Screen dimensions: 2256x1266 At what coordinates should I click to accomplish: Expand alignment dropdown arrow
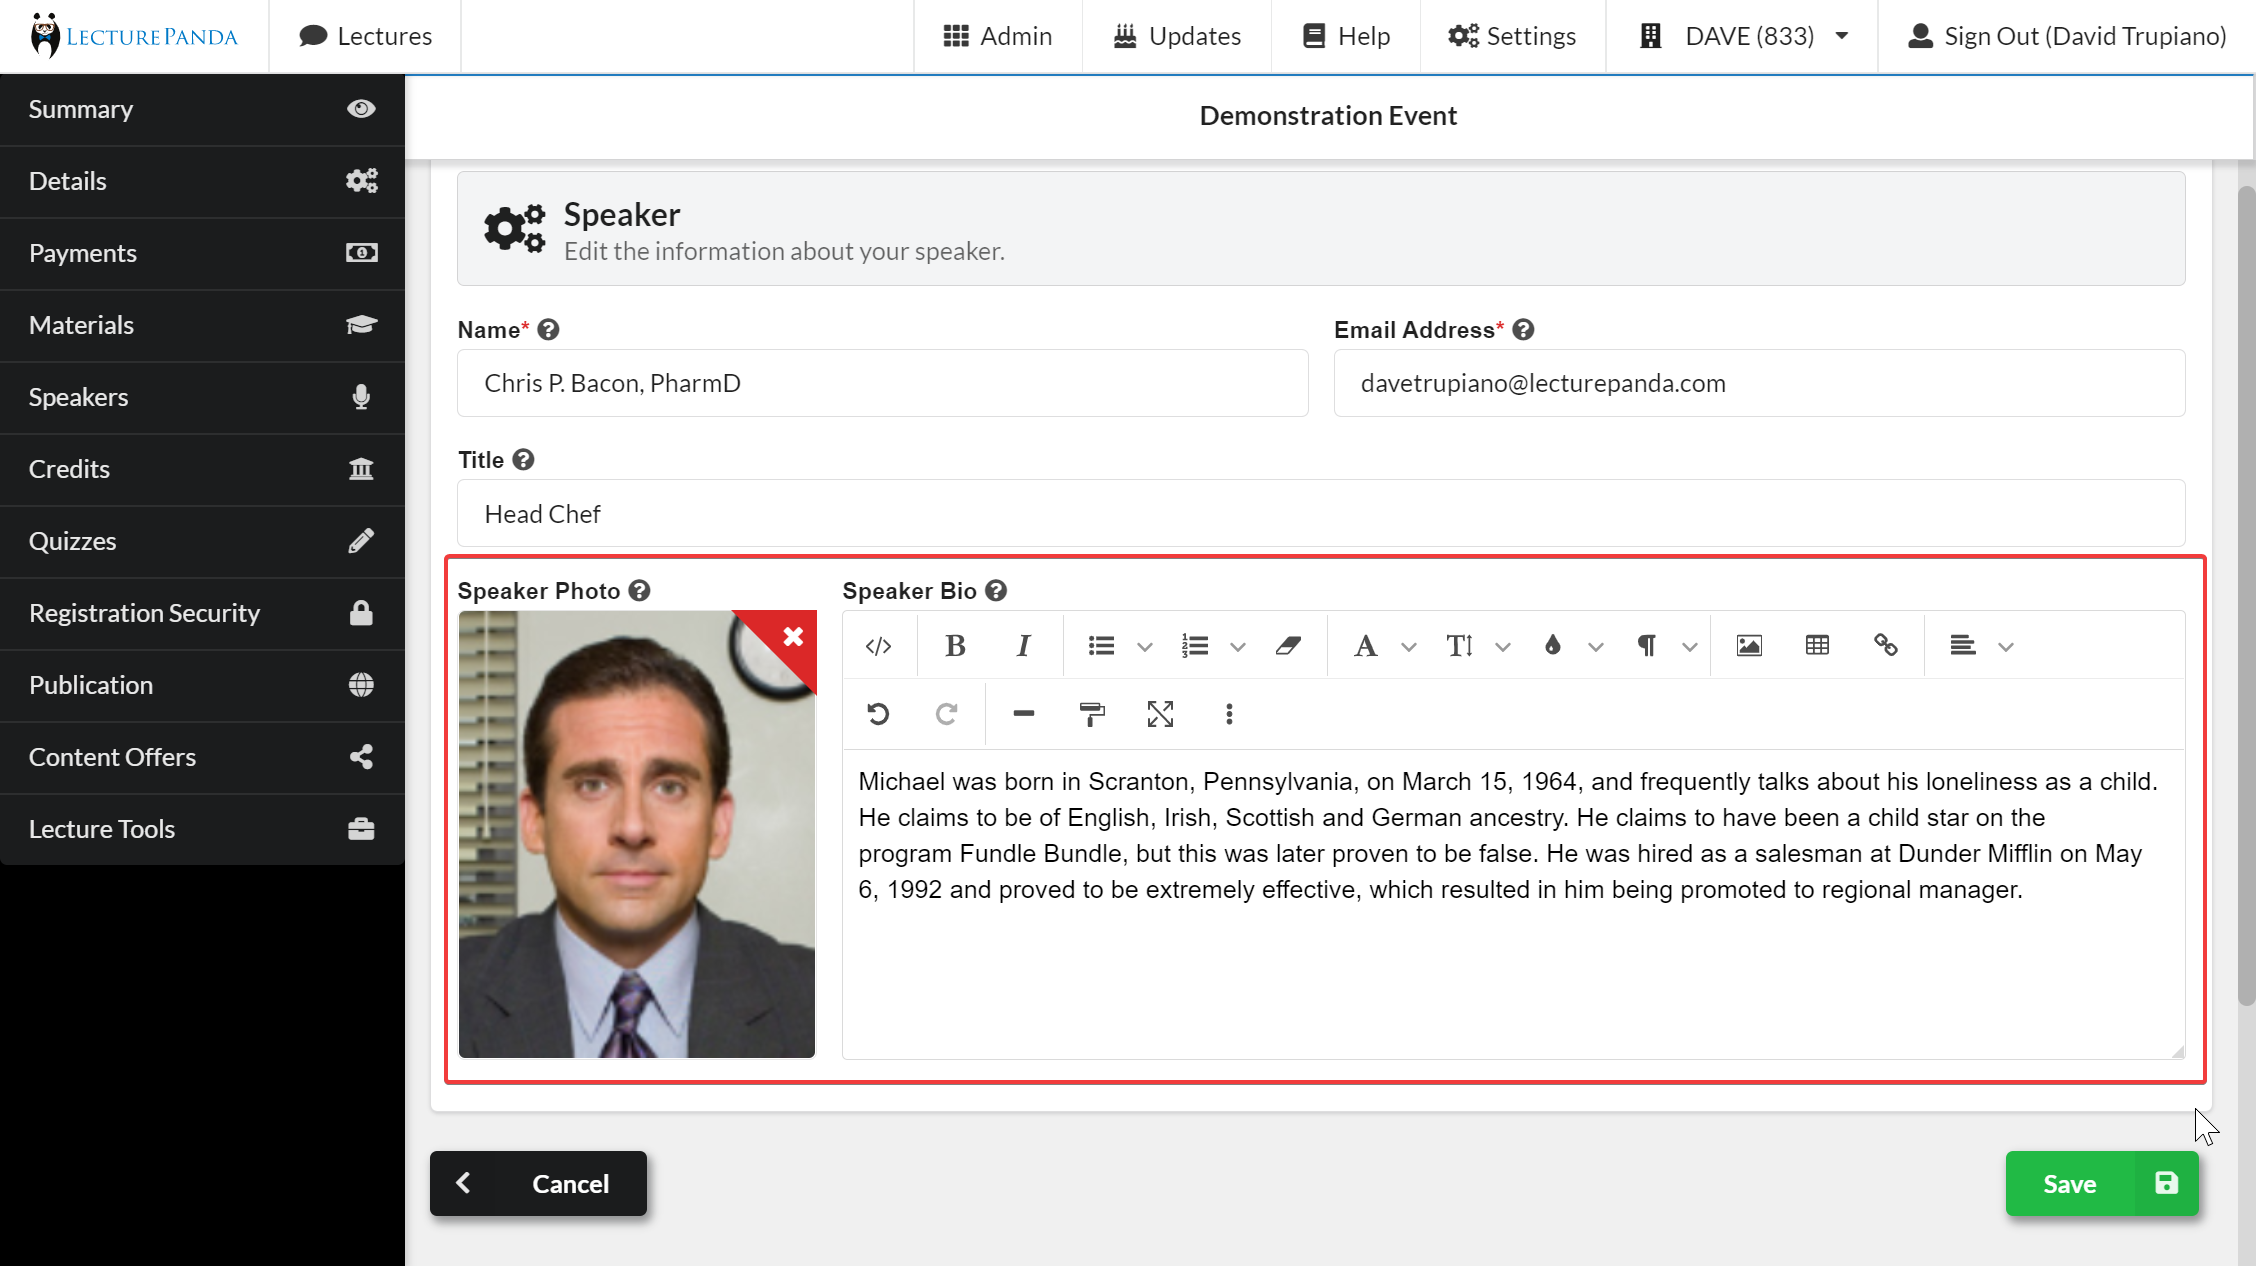tap(2006, 647)
